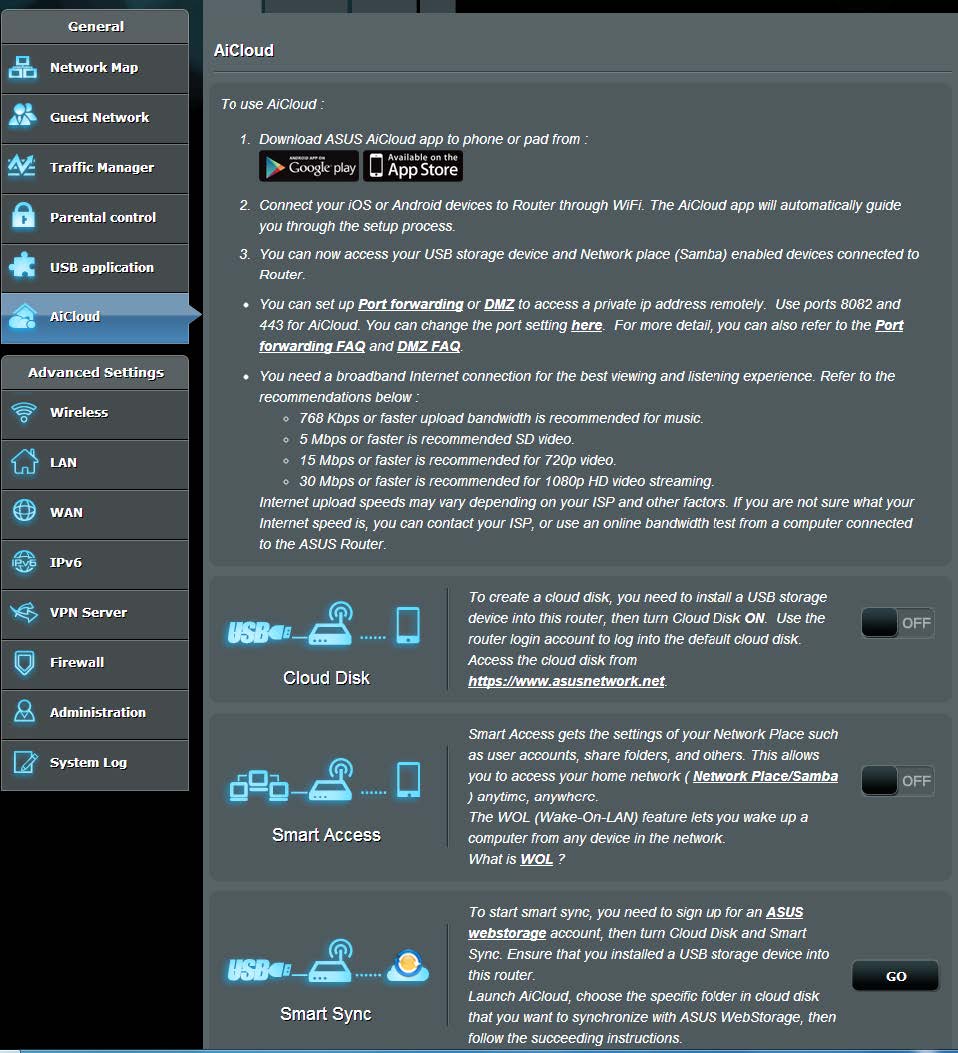958x1053 pixels.
Task: Click the Smart Sync caption text
Action: [x=326, y=1013]
